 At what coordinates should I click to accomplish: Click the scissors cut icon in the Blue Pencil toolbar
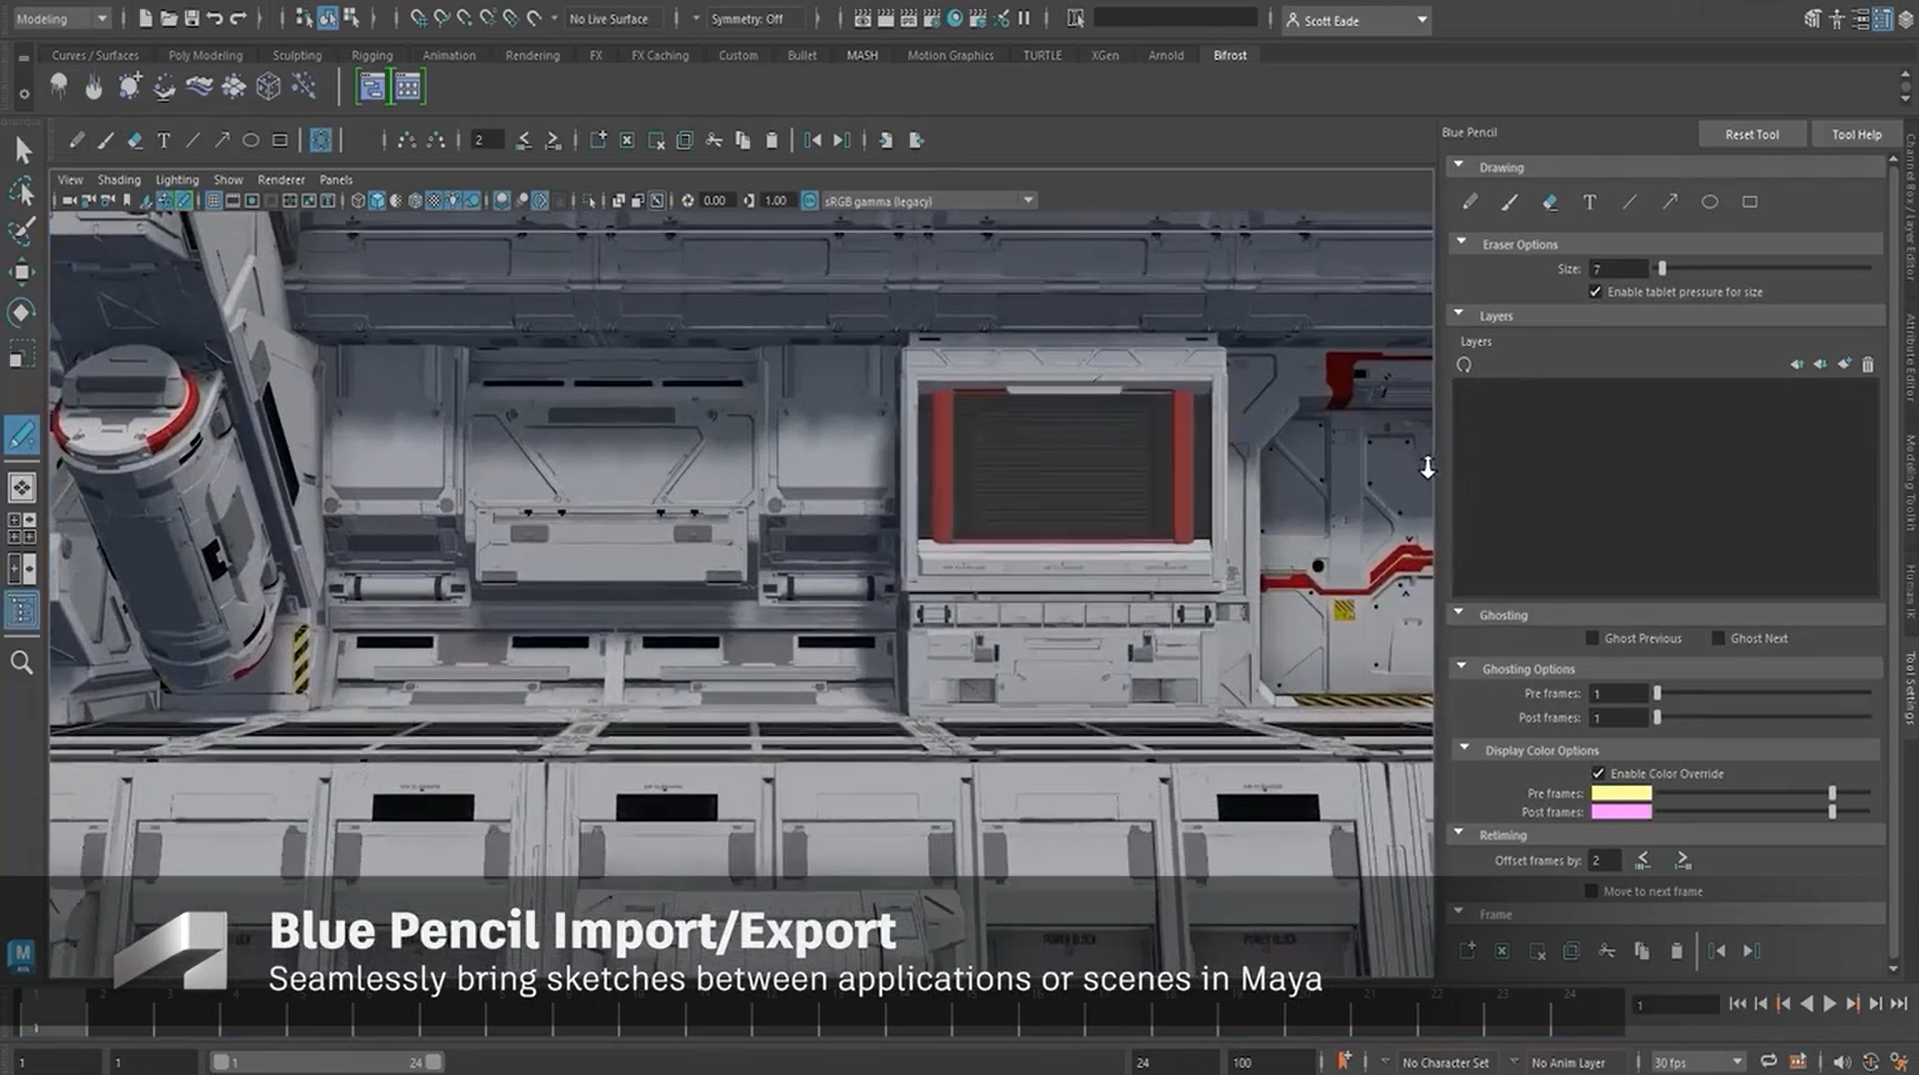(714, 140)
